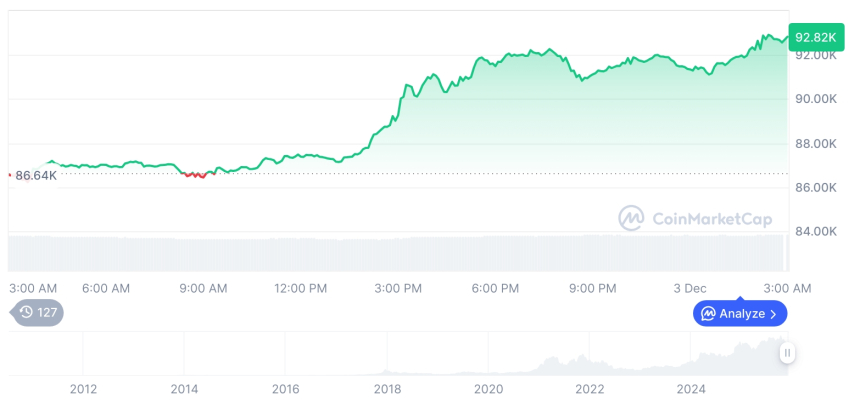Screen dimensions: 860x401
Task: Select the 2012 mark on the overview timeline
Action: pyautogui.click(x=83, y=389)
